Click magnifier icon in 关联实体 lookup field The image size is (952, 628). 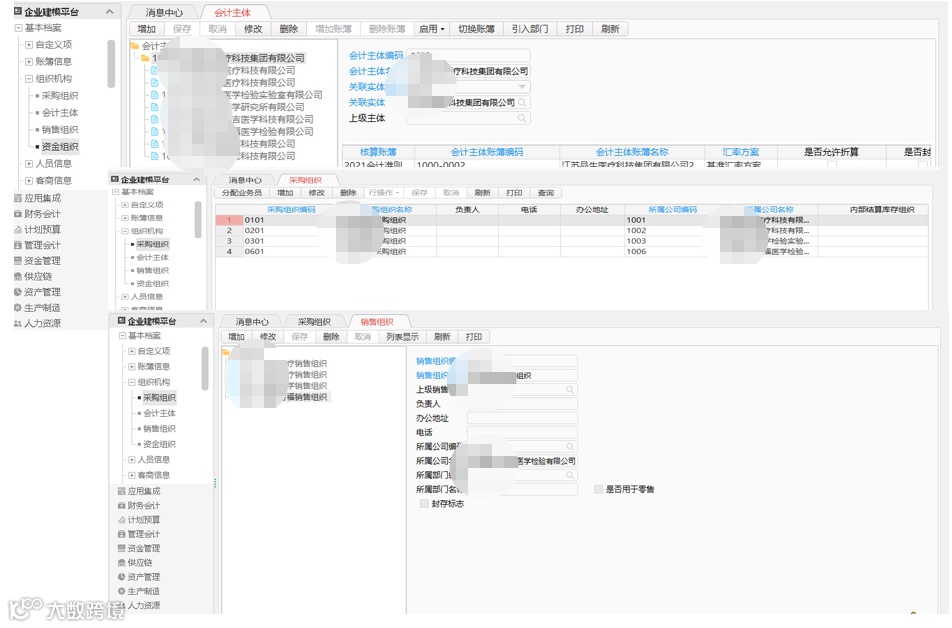(522, 103)
